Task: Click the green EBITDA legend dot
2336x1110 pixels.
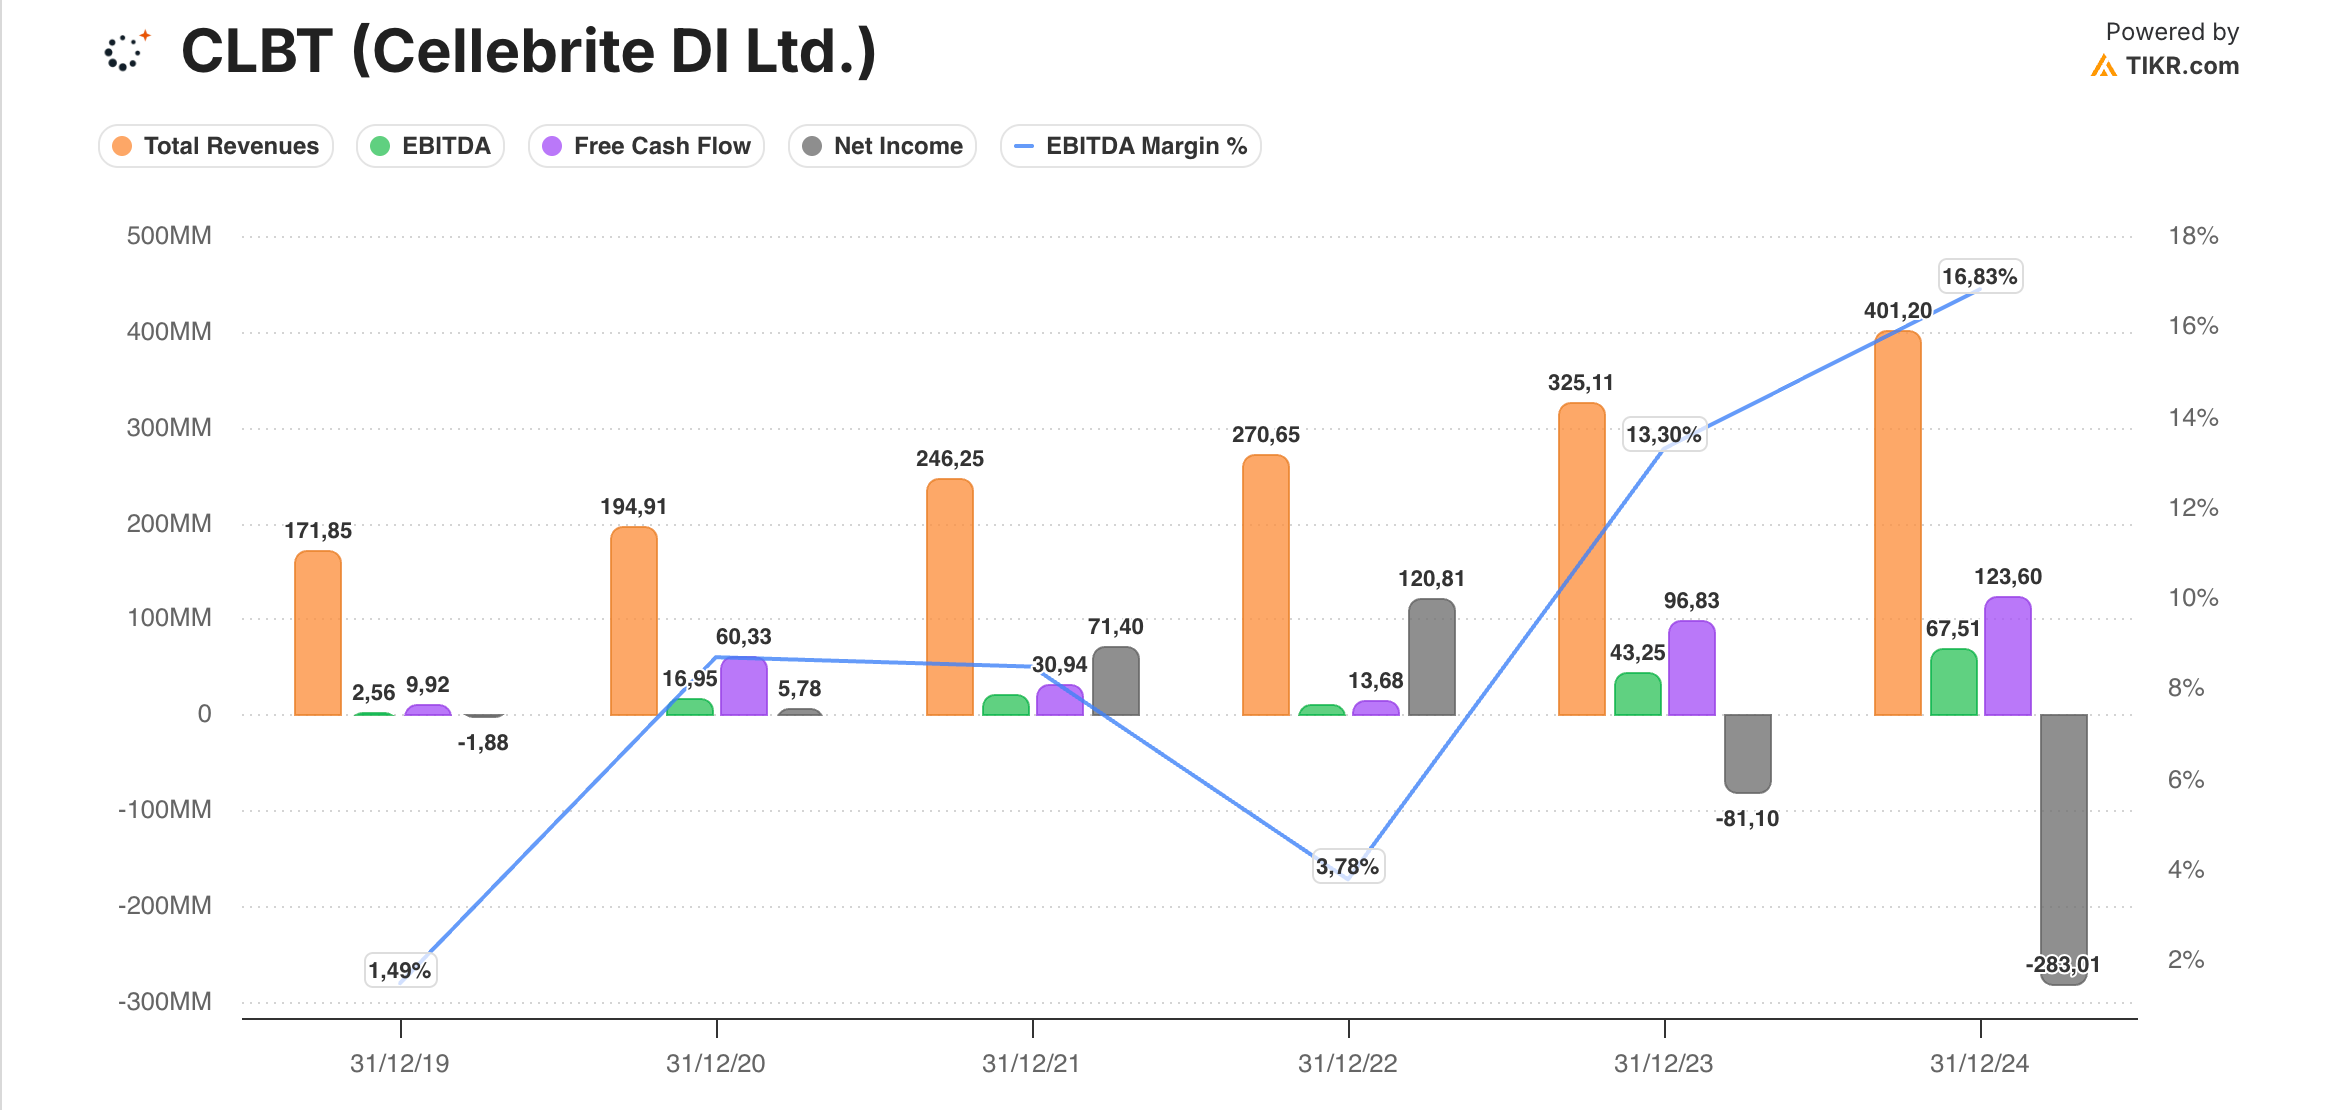Action: tap(380, 146)
